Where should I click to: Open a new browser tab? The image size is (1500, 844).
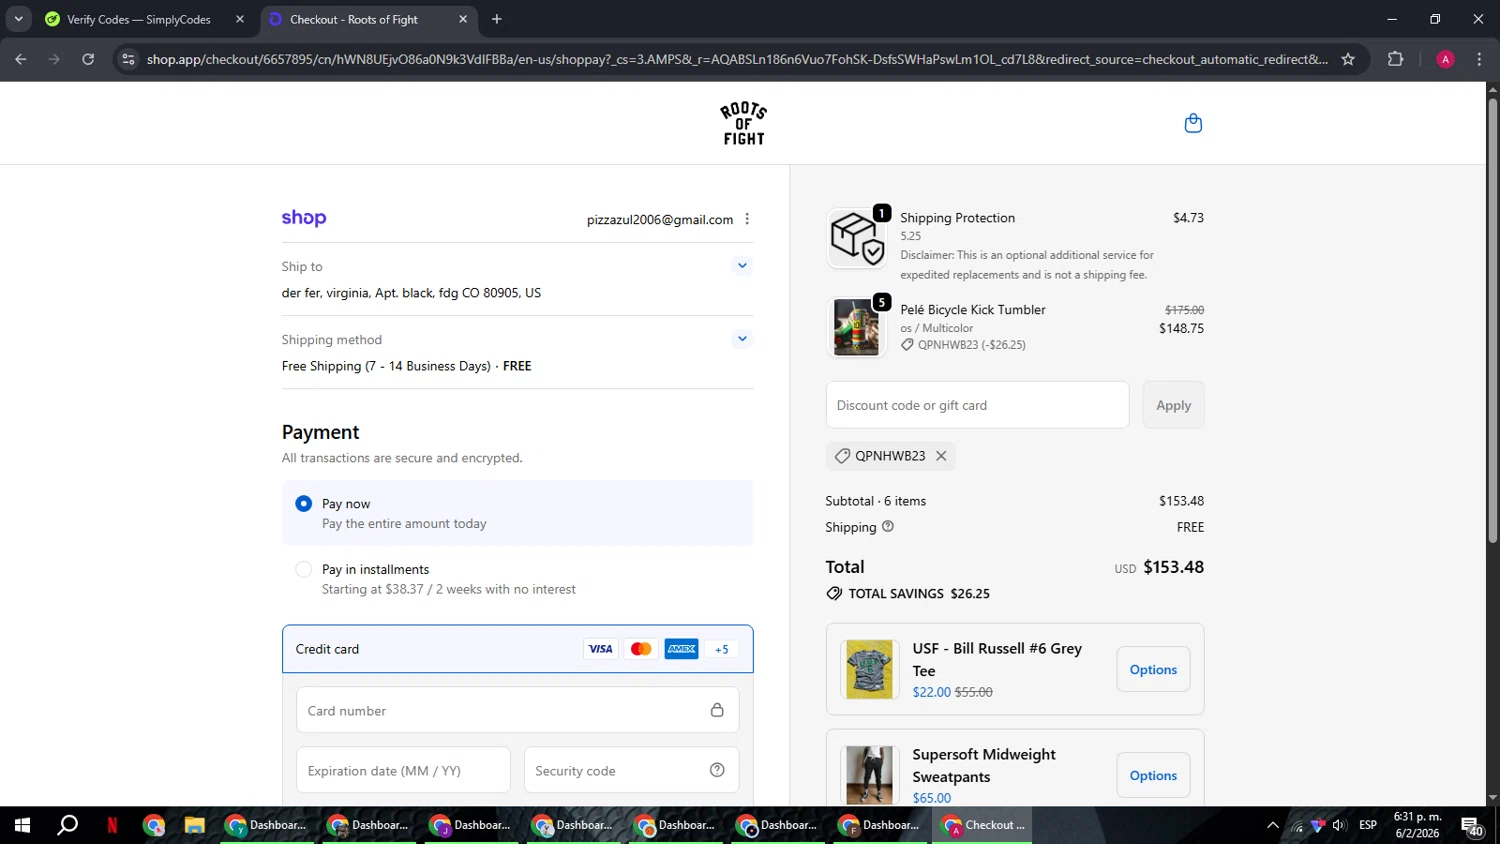click(497, 19)
